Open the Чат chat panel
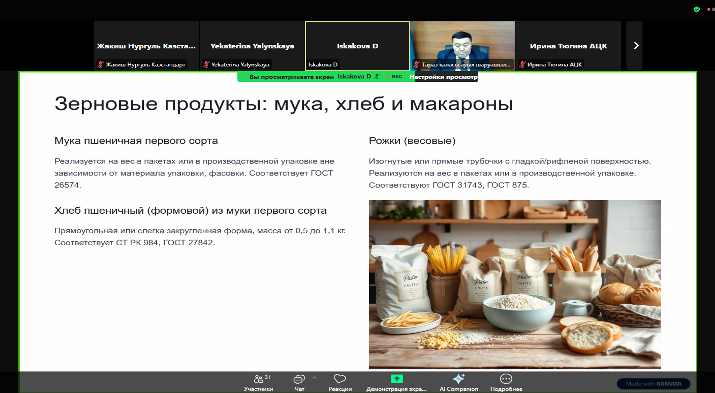Image resolution: width=715 pixels, height=393 pixels. [299, 383]
